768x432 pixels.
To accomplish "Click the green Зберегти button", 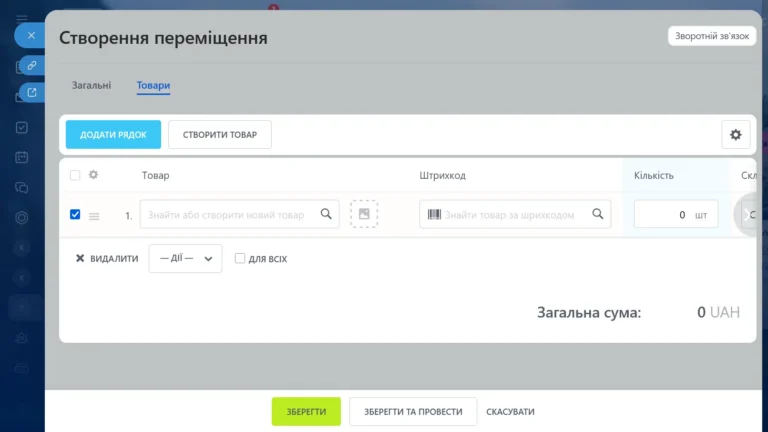I will (306, 411).
